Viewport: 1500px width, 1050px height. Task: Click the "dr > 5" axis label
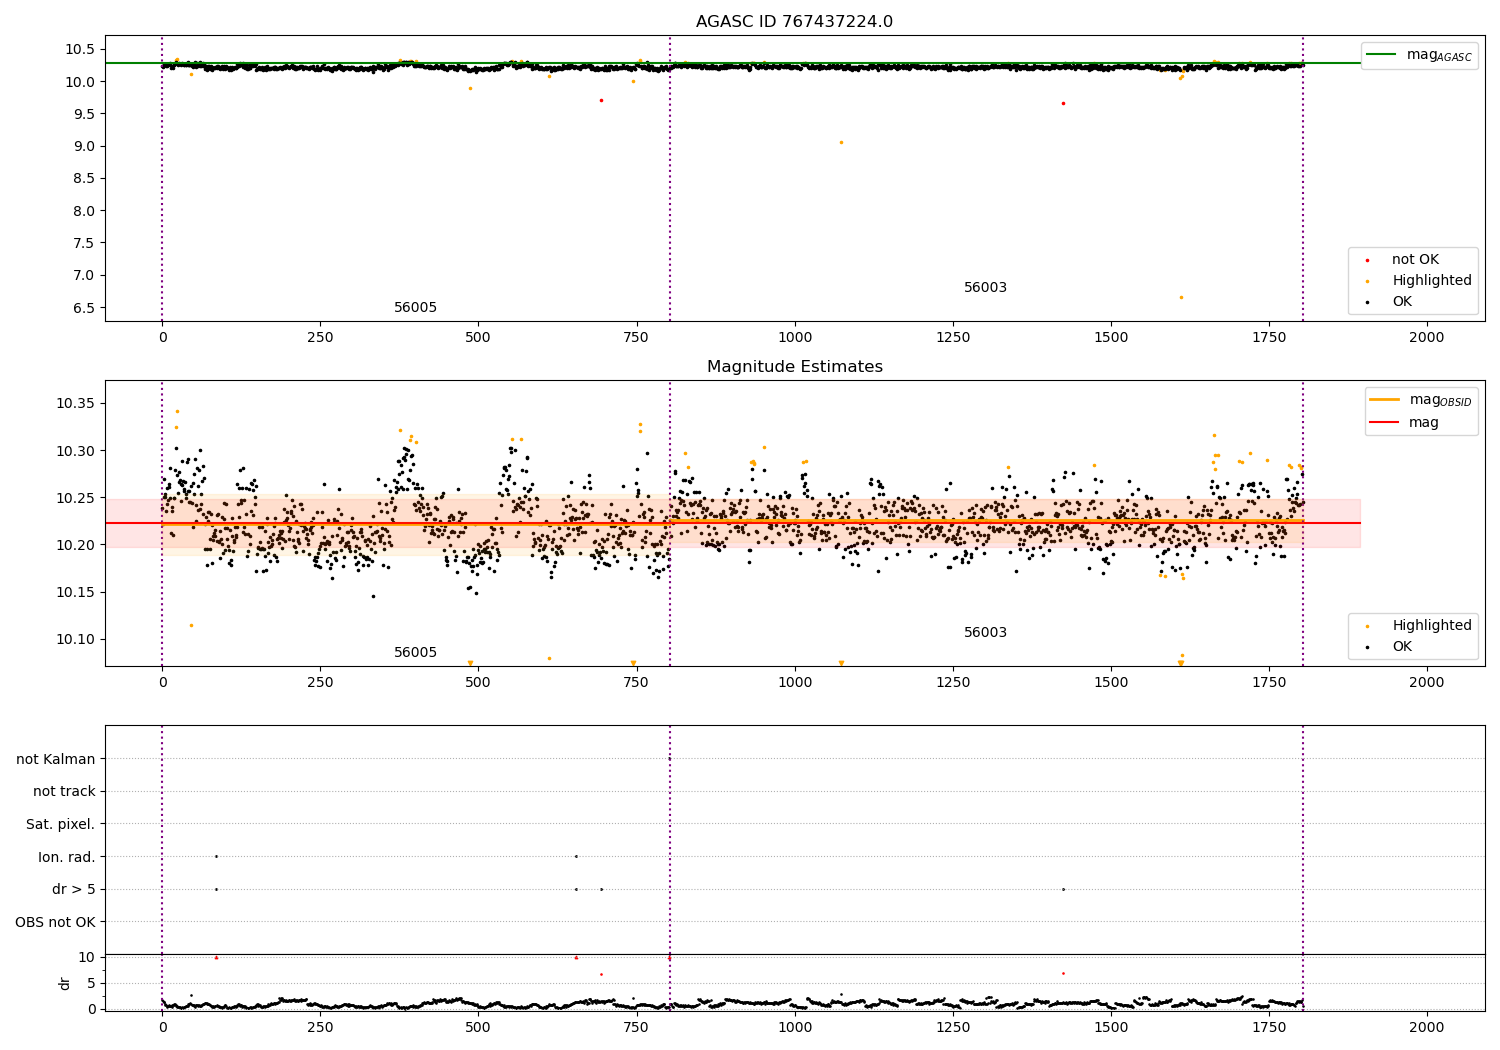74,890
